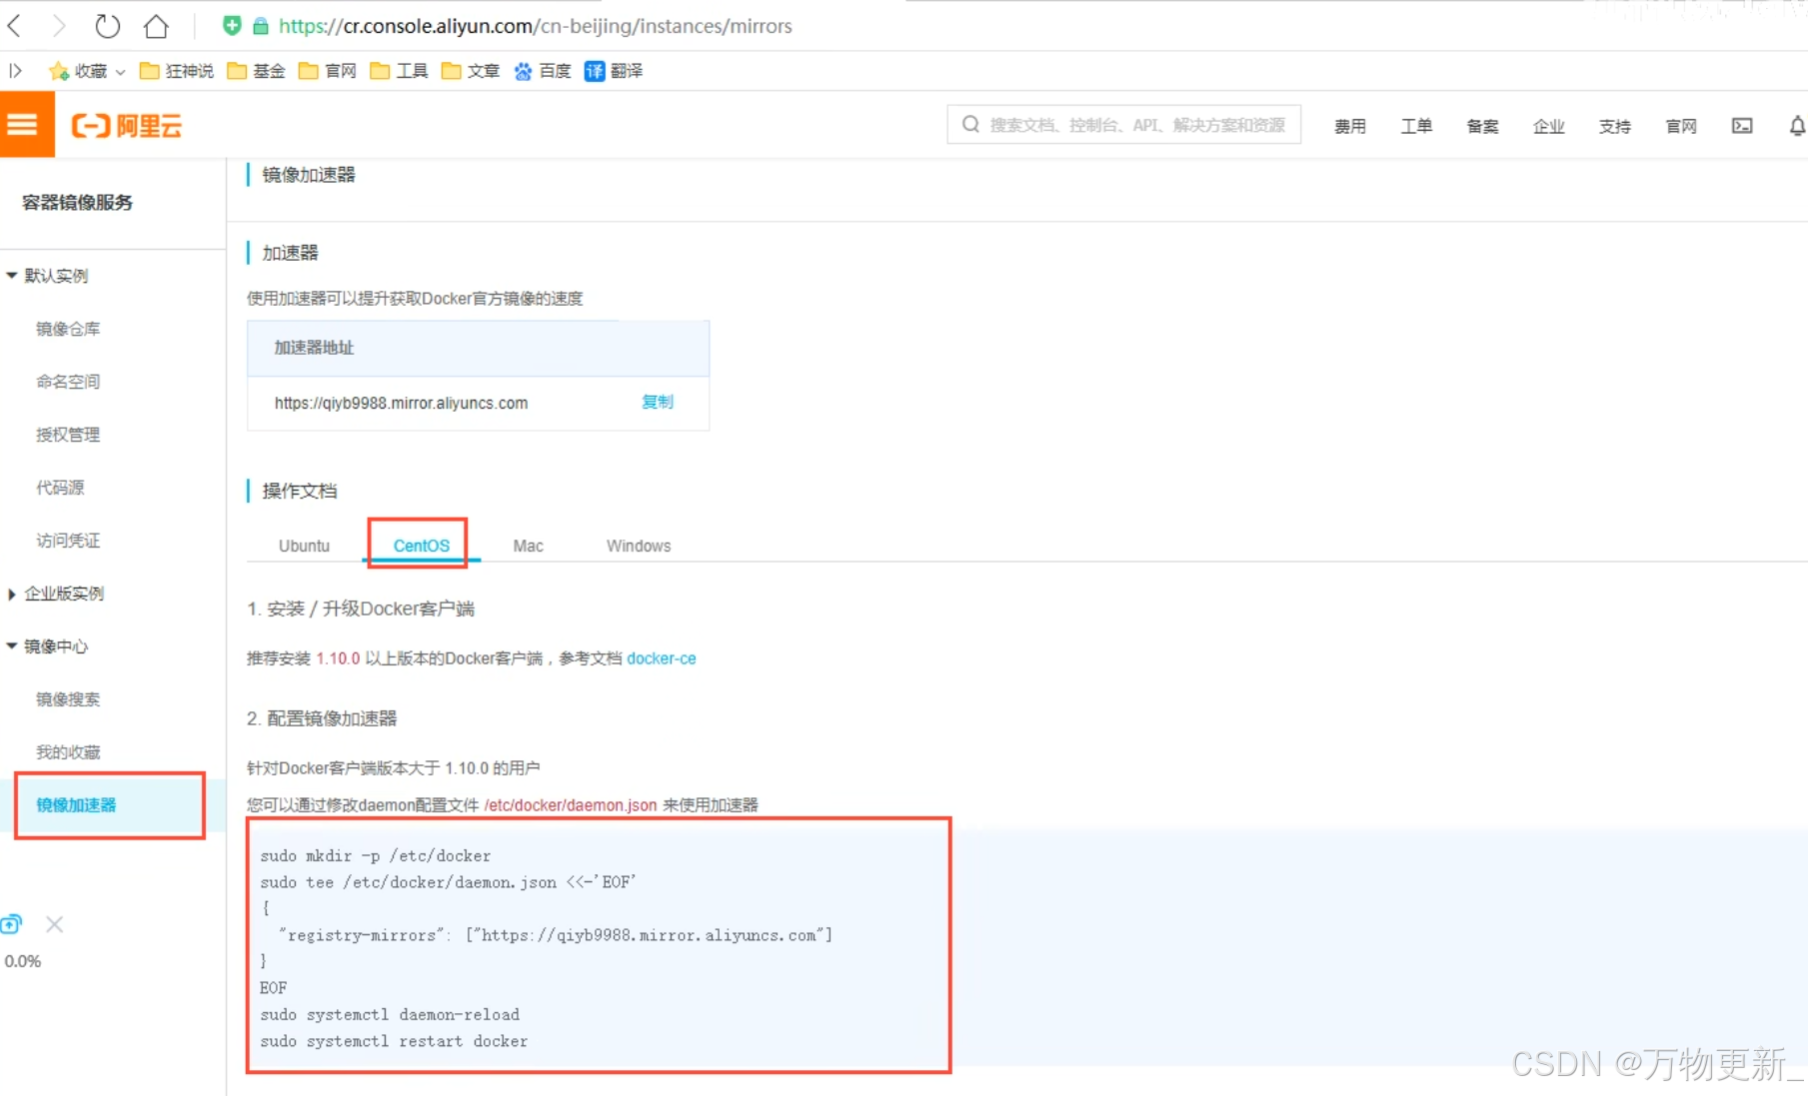Toggle the bookmarks sidebar arrow icon
The width and height of the screenshot is (1808, 1096).
click(x=15, y=70)
